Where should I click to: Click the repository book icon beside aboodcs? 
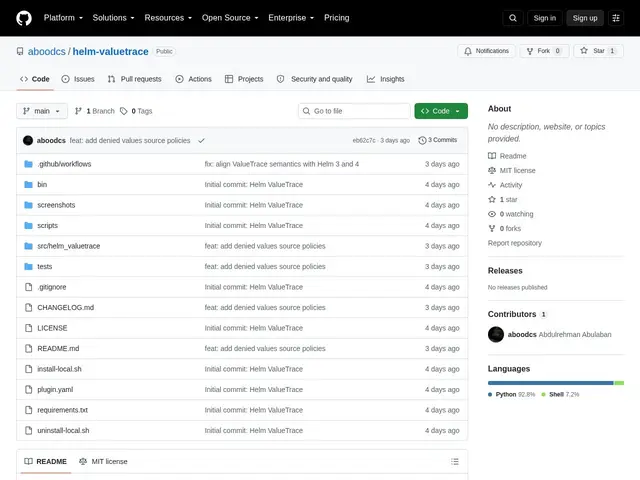pyautogui.click(x=20, y=51)
